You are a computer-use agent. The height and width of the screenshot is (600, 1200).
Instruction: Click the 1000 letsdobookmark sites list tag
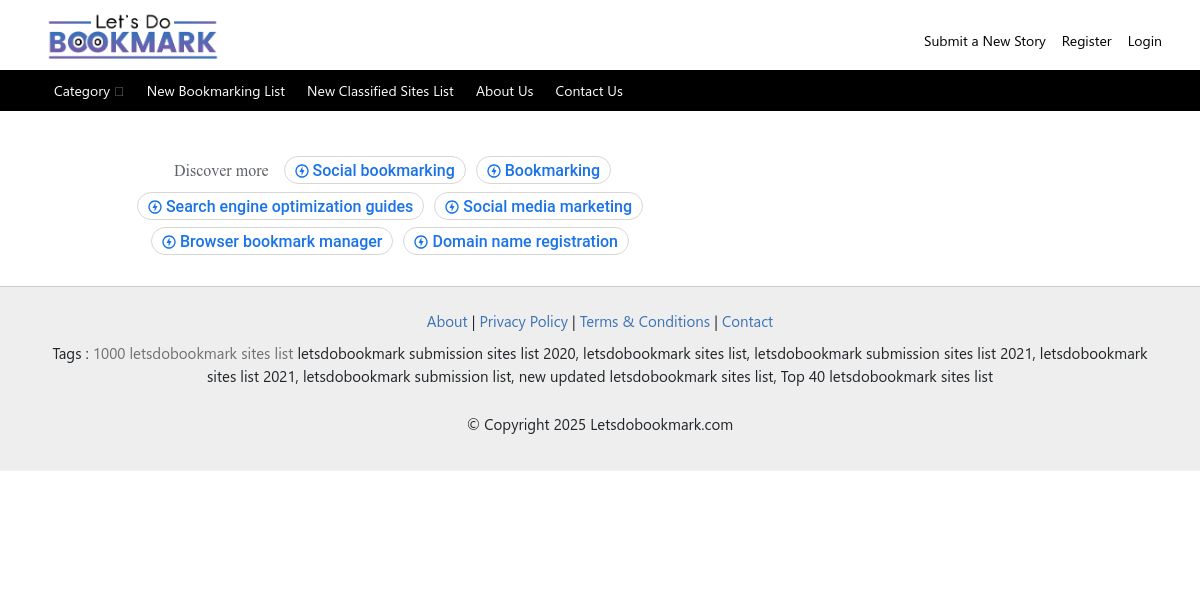coord(193,353)
